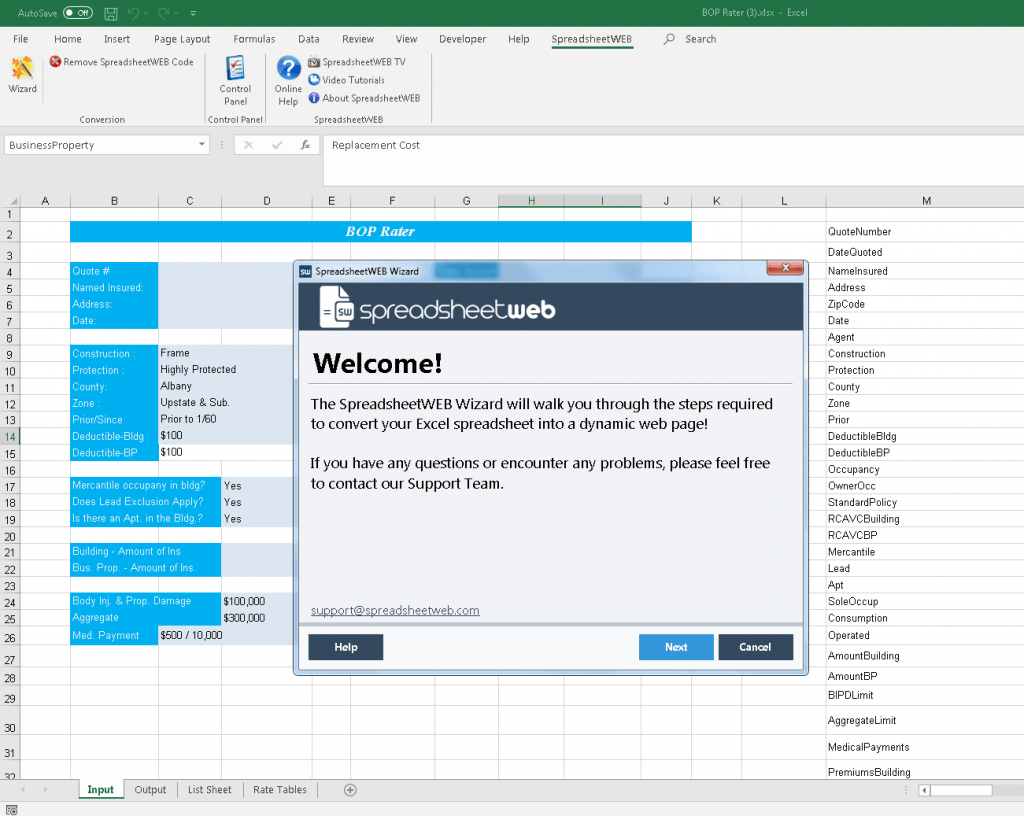Open the Review tab

coord(358,39)
